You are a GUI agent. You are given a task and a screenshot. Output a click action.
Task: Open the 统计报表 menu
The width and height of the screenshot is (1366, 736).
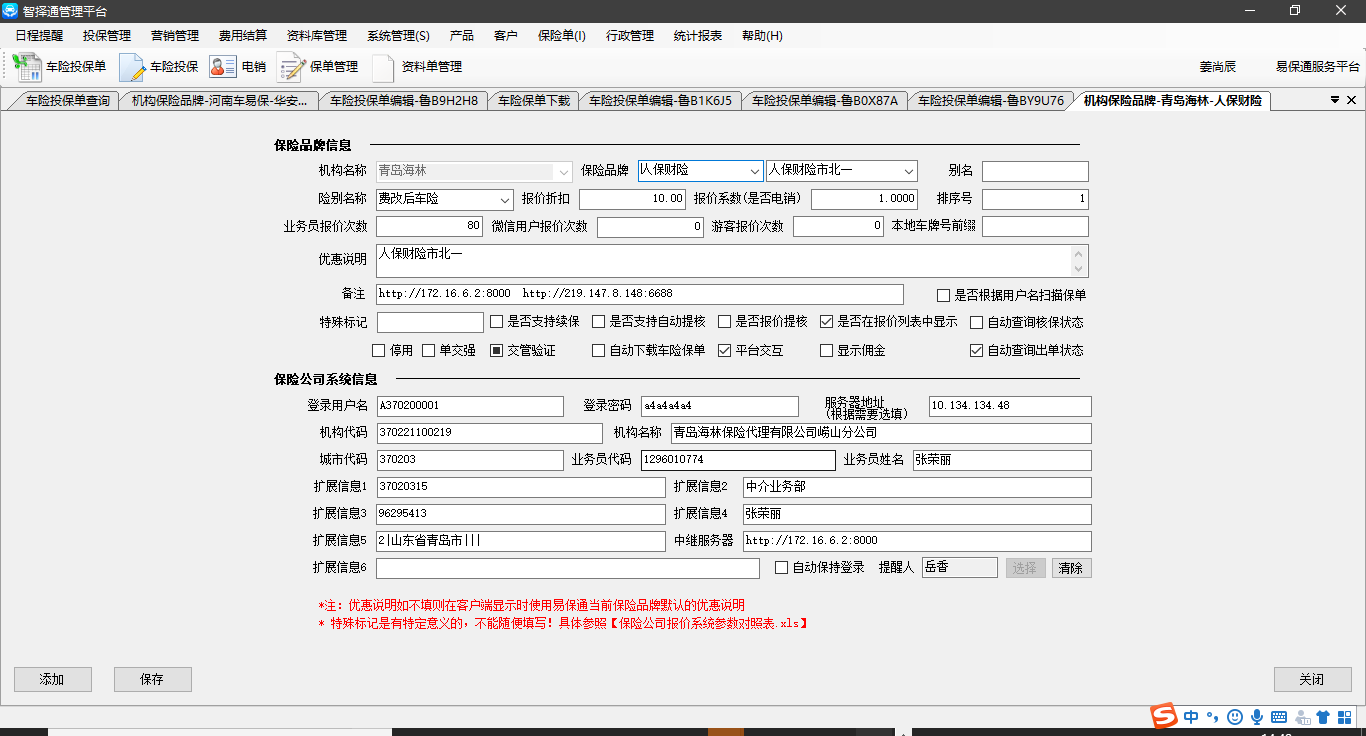[x=698, y=35]
